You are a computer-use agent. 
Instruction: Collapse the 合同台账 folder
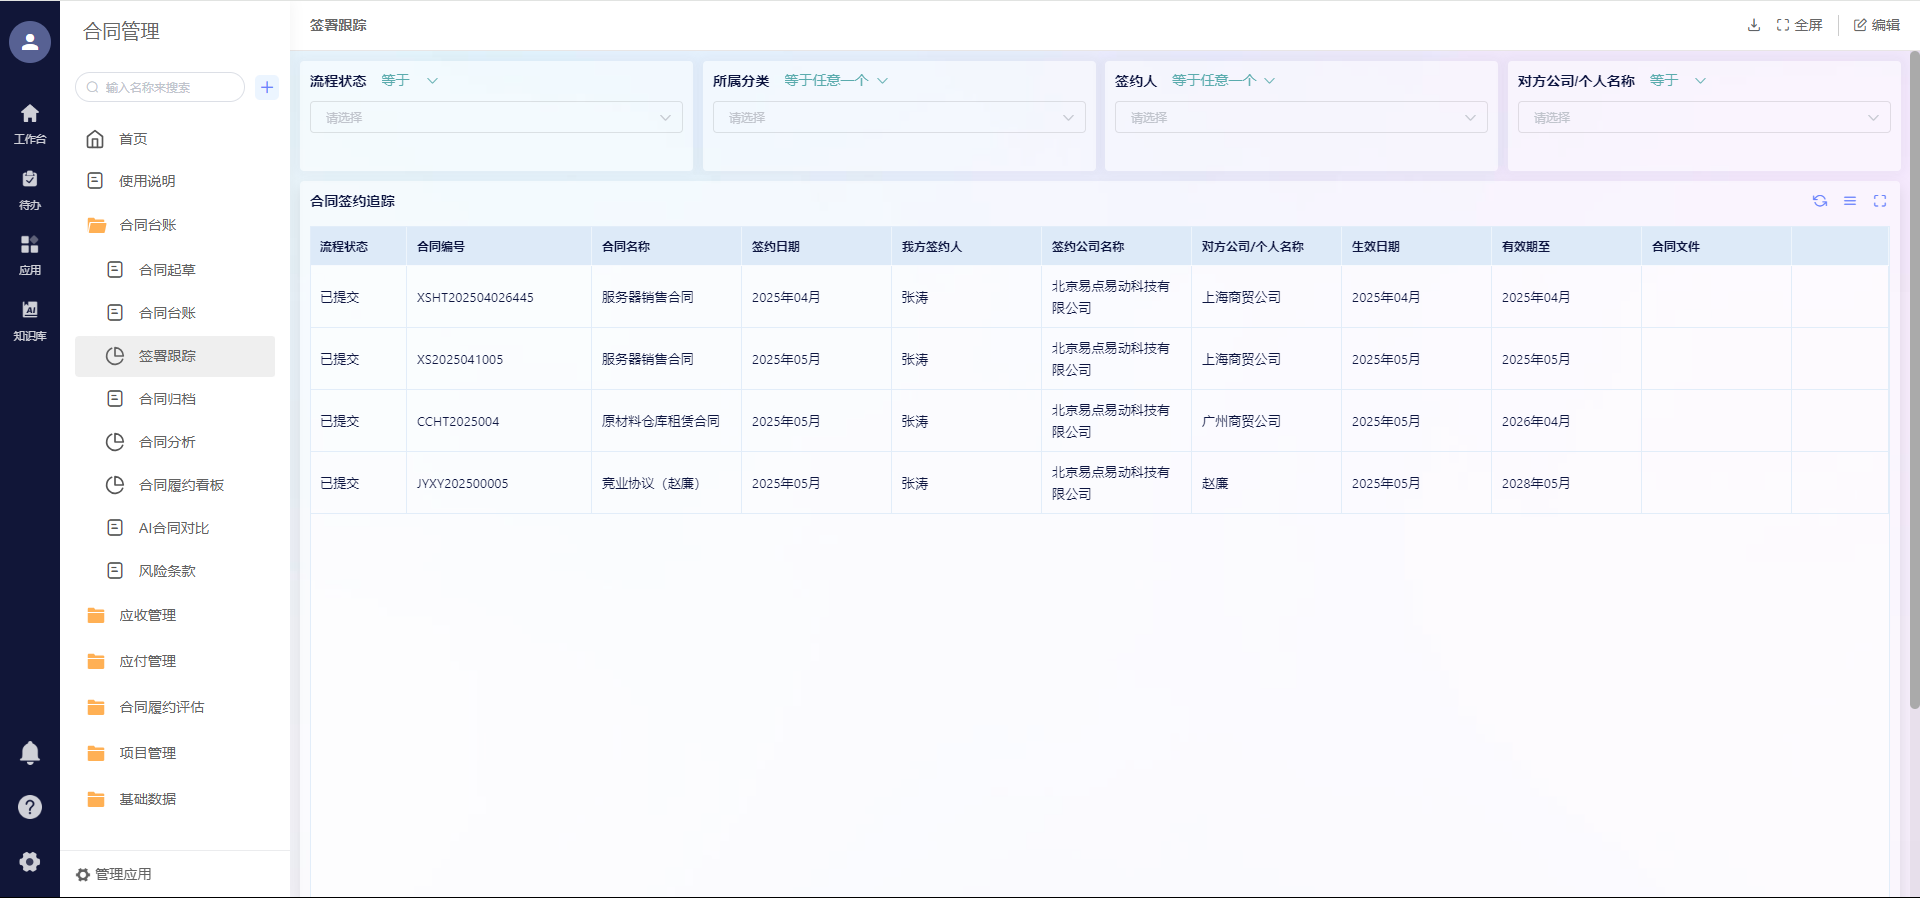tap(148, 225)
